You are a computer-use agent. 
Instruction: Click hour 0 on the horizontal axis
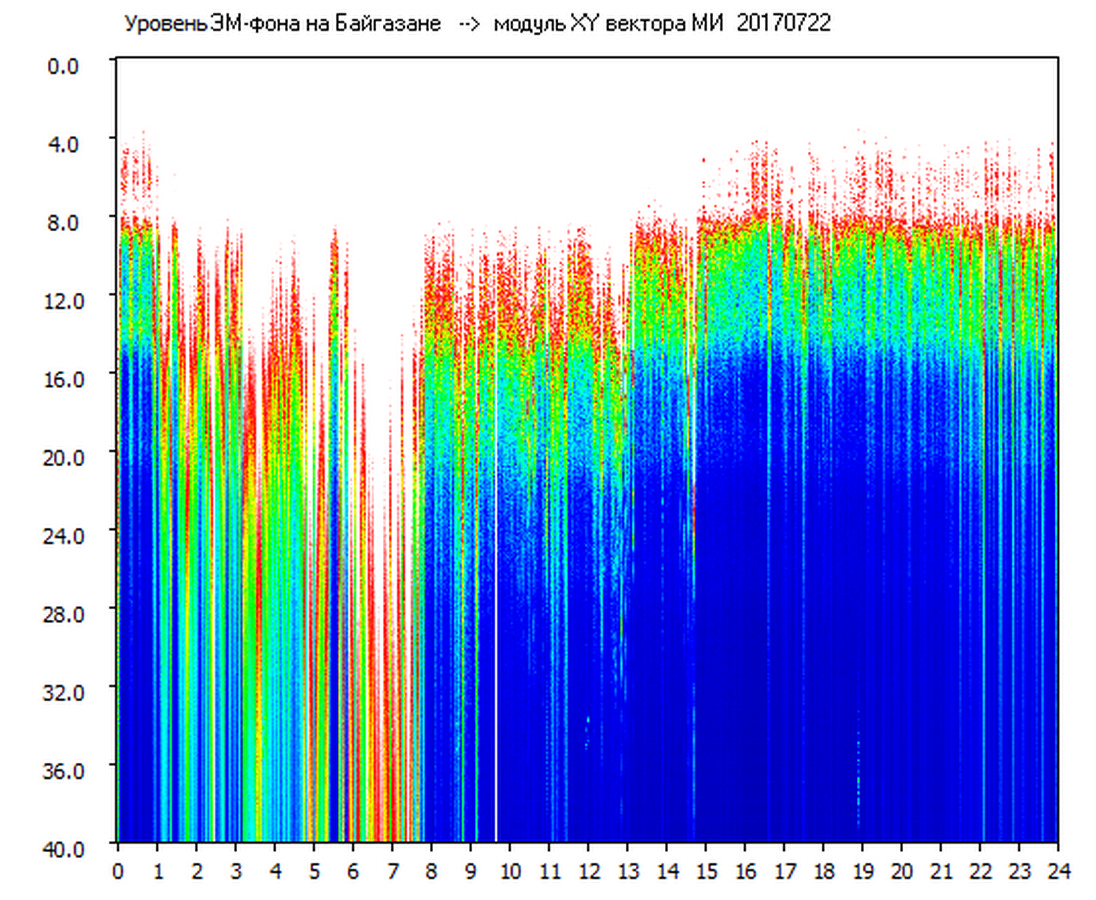click(118, 870)
